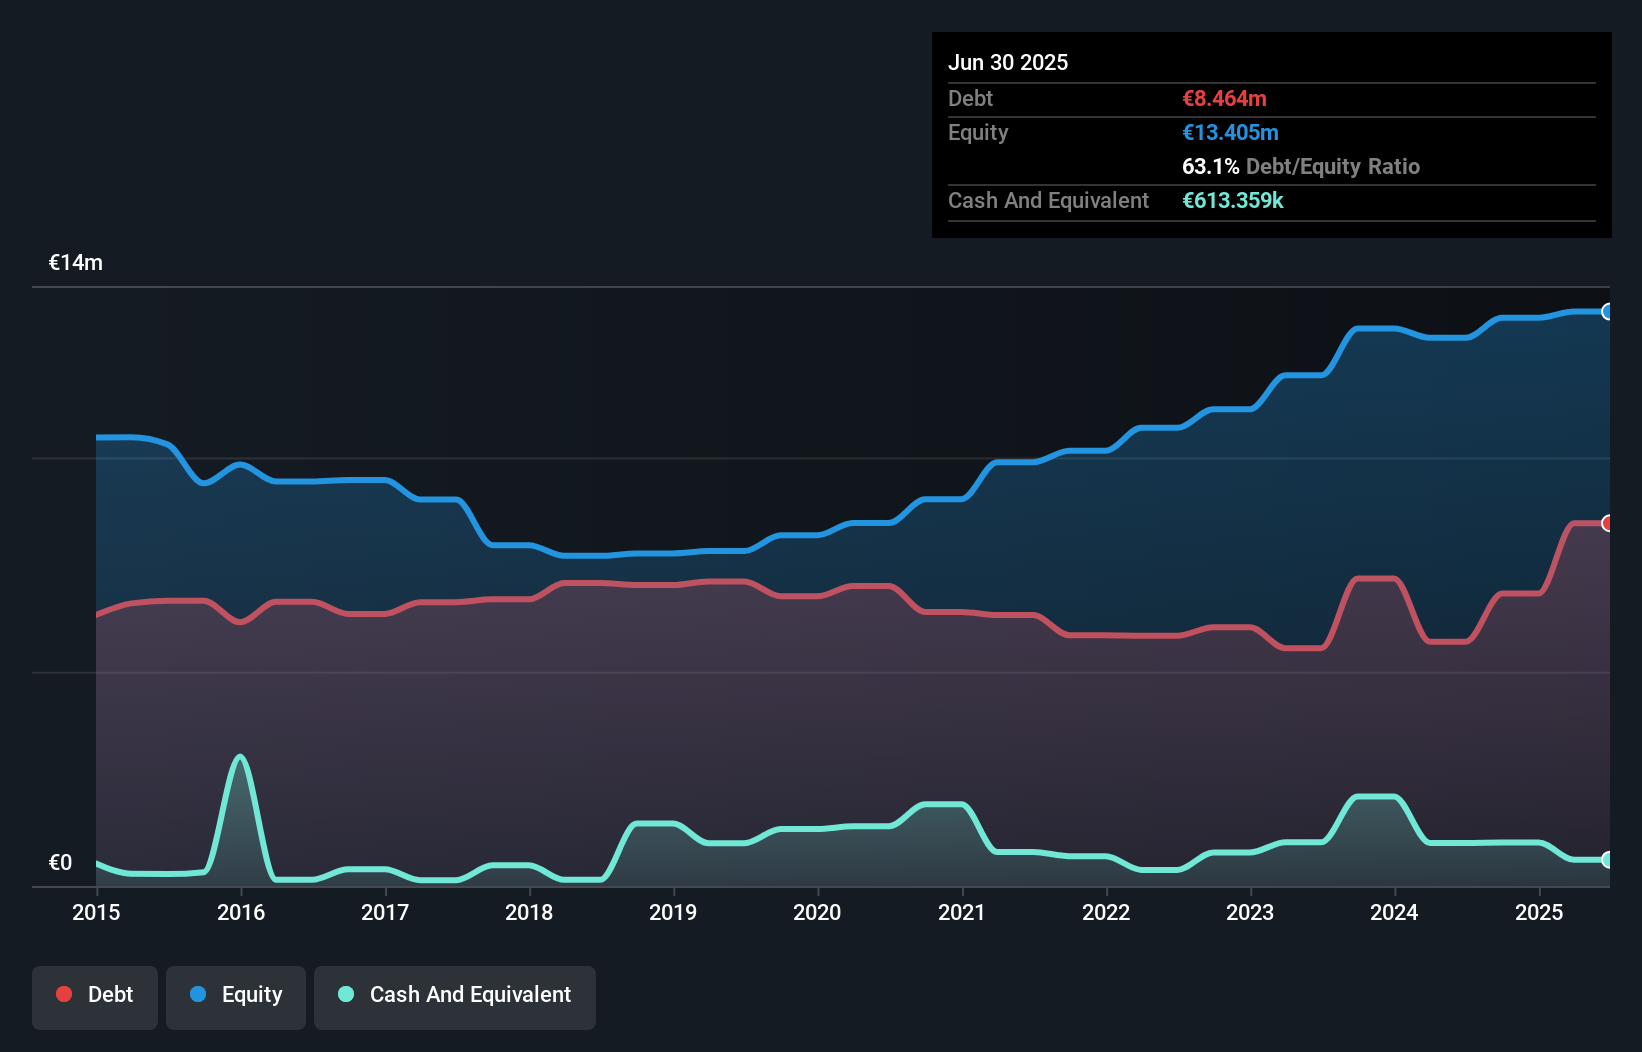1642x1052 pixels.
Task: Select the red Debt legend dot
Action: tap(62, 994)
